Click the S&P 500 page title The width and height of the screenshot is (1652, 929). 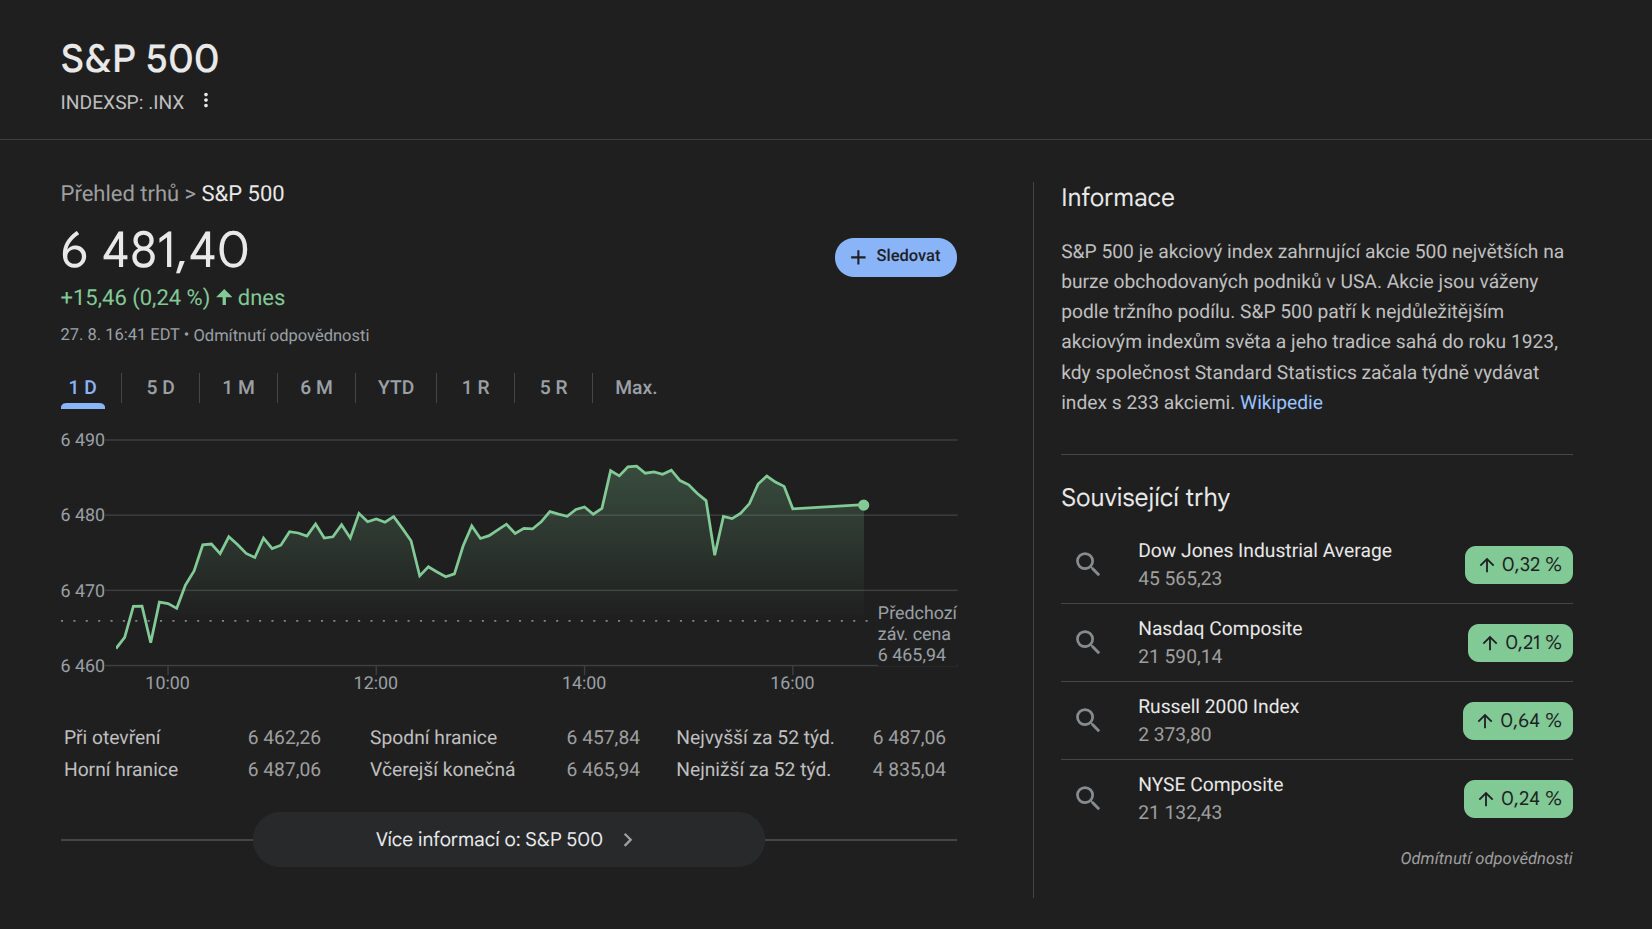point(140,58)
